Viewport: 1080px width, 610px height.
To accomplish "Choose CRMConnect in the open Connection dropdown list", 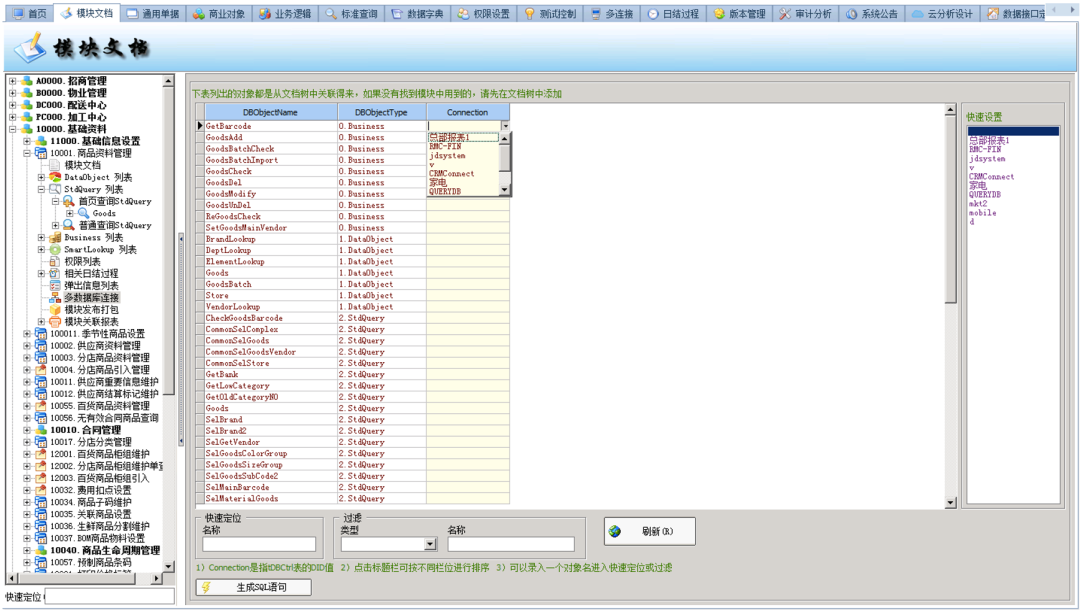I will (x=452, y=173).
